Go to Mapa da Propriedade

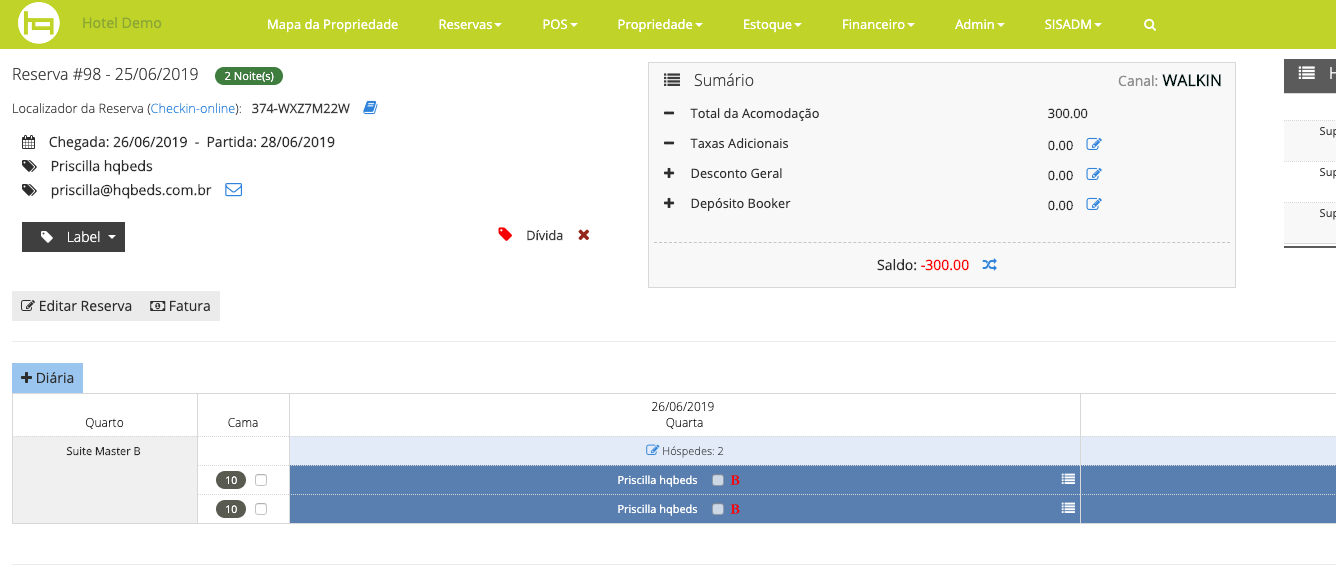pyautogui.click(x=332, y=25)
